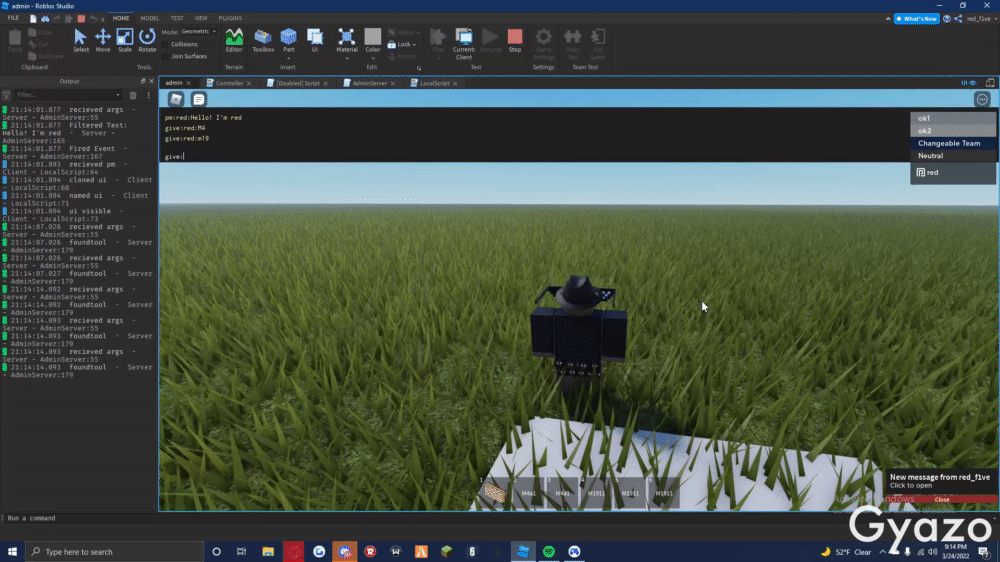Clear the Output with trash icon
1000x562 pixels.
coord(133,95)
